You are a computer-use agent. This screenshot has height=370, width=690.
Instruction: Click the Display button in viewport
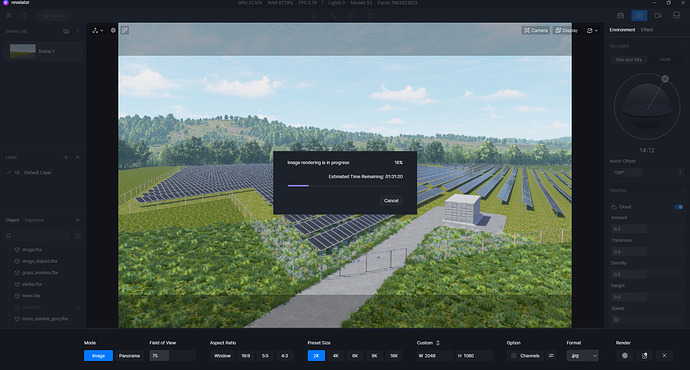click(566, 30)
